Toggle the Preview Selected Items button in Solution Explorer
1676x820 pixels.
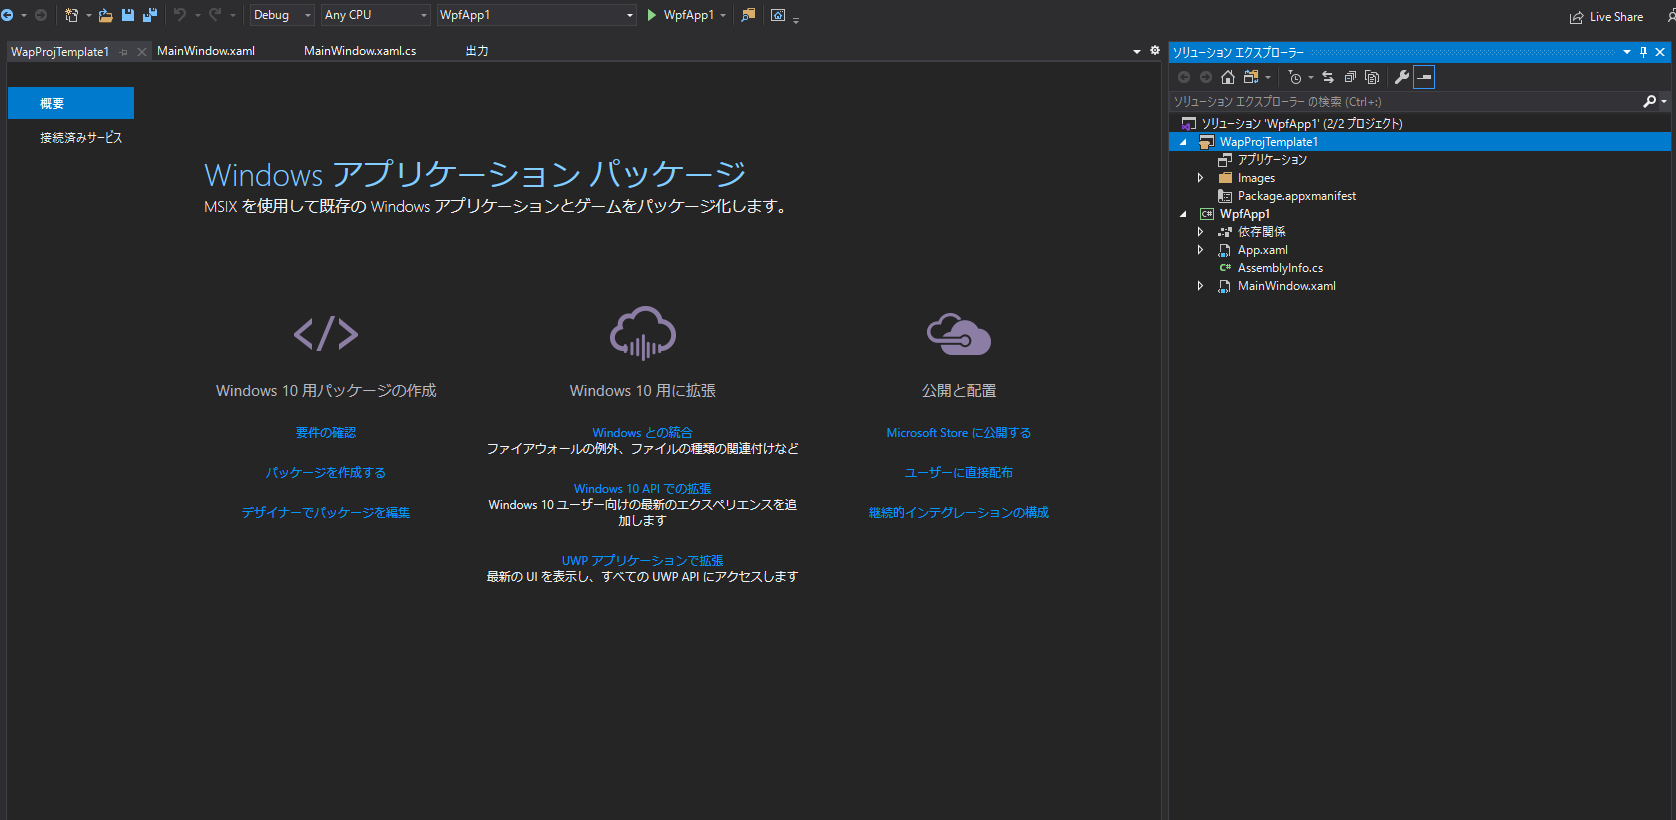click(x=1424, y=77)
